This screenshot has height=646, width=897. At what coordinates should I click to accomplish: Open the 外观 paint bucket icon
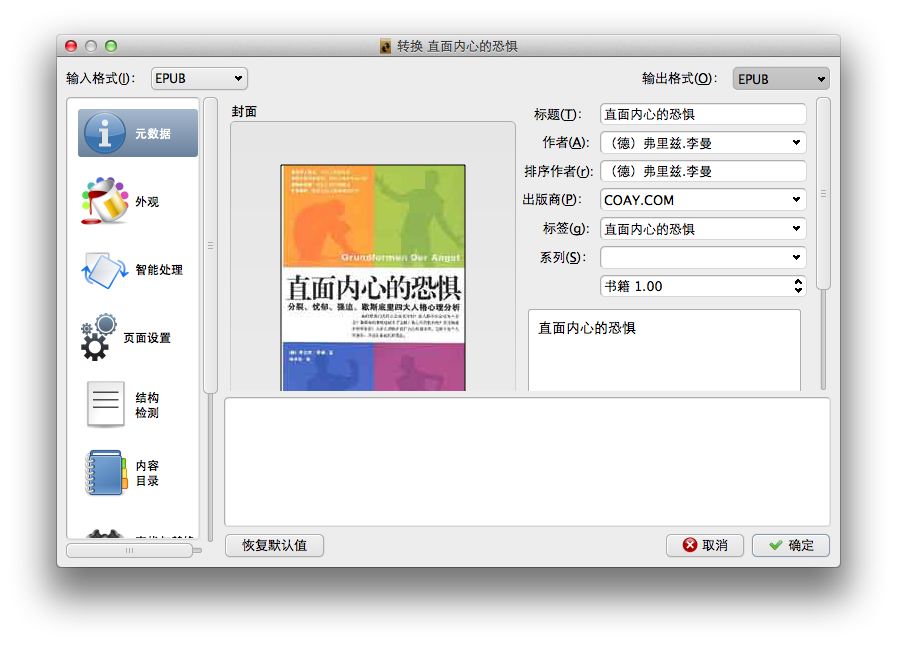click(x=105, y=201)
